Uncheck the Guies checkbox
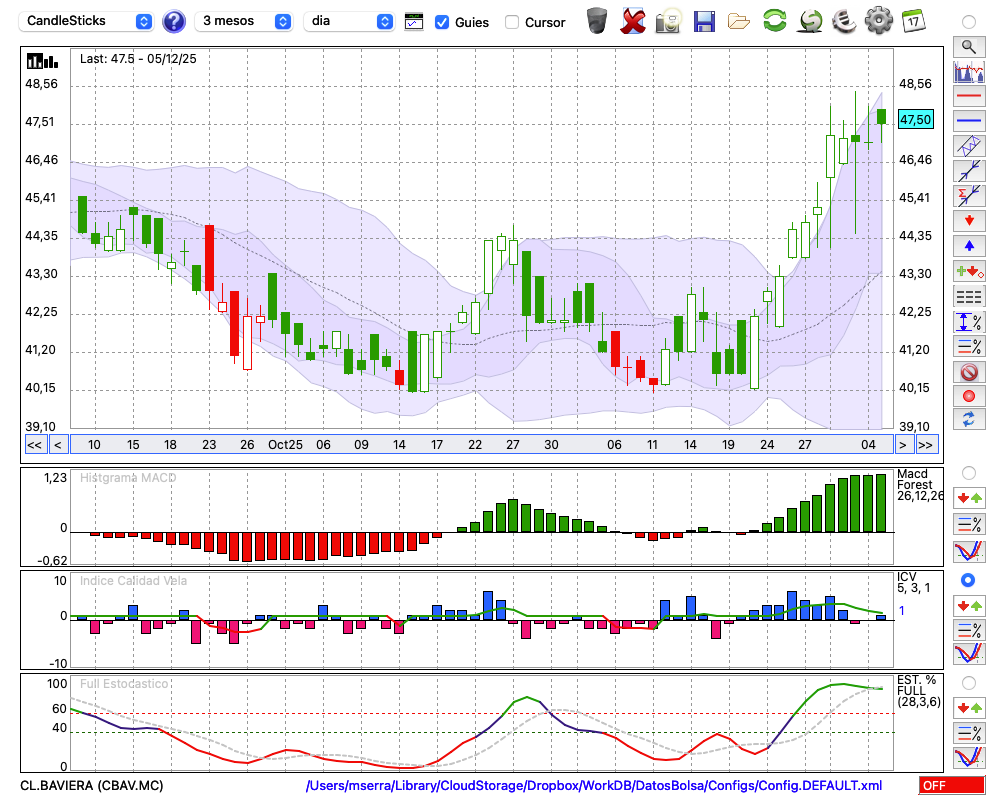 pyautogui.click(x=442, y=22)
